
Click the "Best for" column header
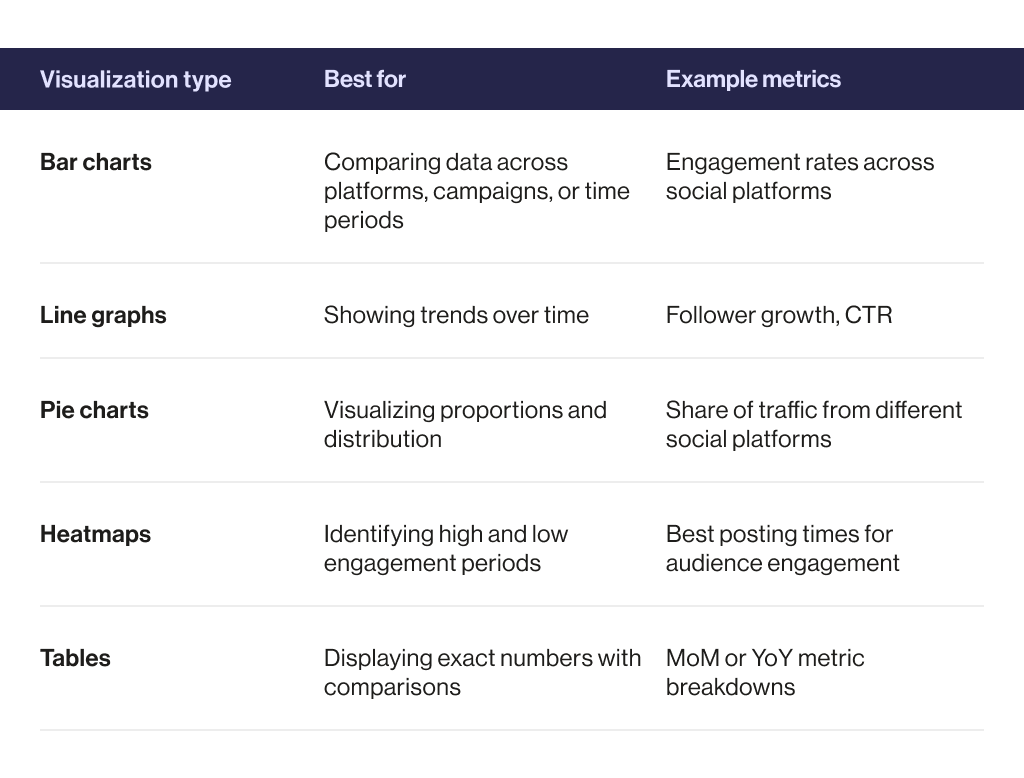point(365,80)
